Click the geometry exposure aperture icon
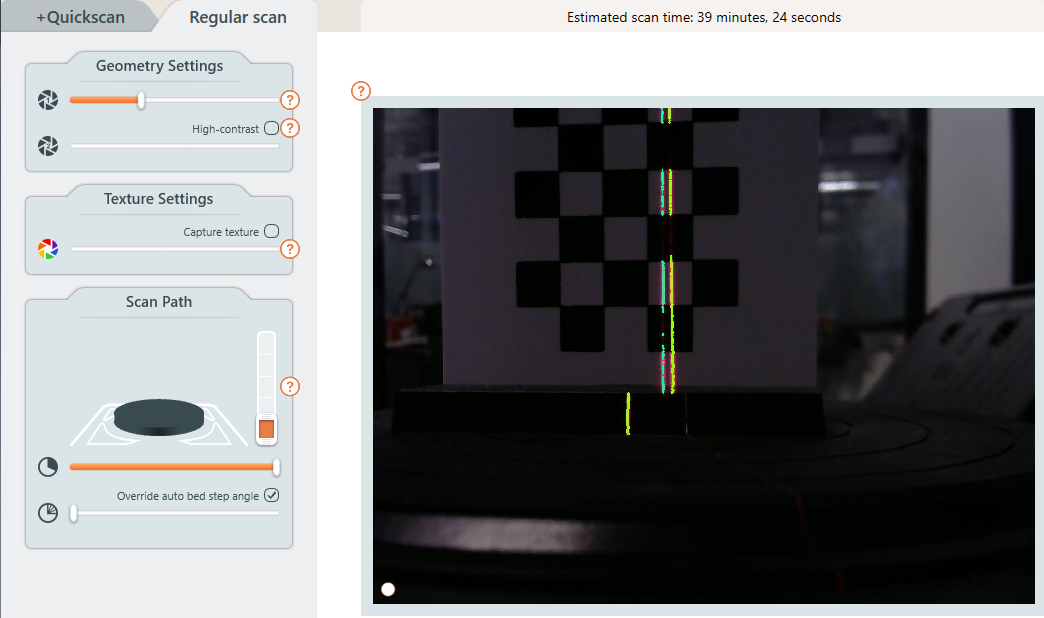Image resolution: width=1044 pixels, height=618 pixels. [48, 100]
